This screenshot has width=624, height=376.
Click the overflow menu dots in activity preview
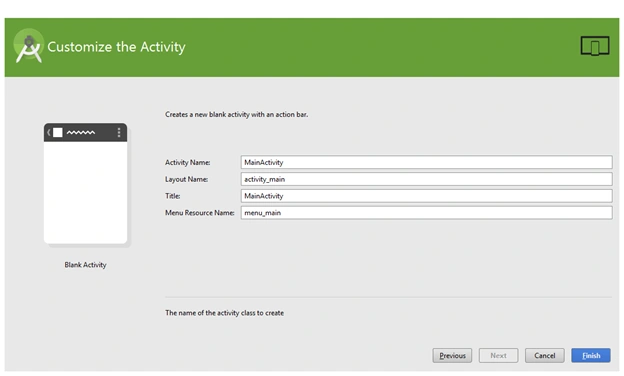[119, 132]
